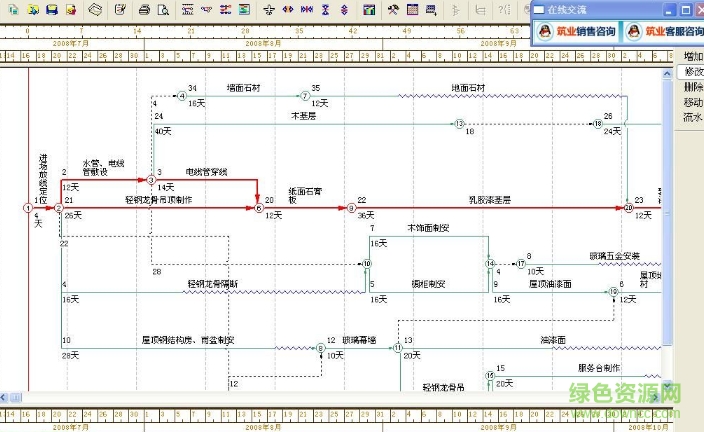Click 2008年7月 in the top timeline header
Screen dimensions: 704x432
[70, 44]
